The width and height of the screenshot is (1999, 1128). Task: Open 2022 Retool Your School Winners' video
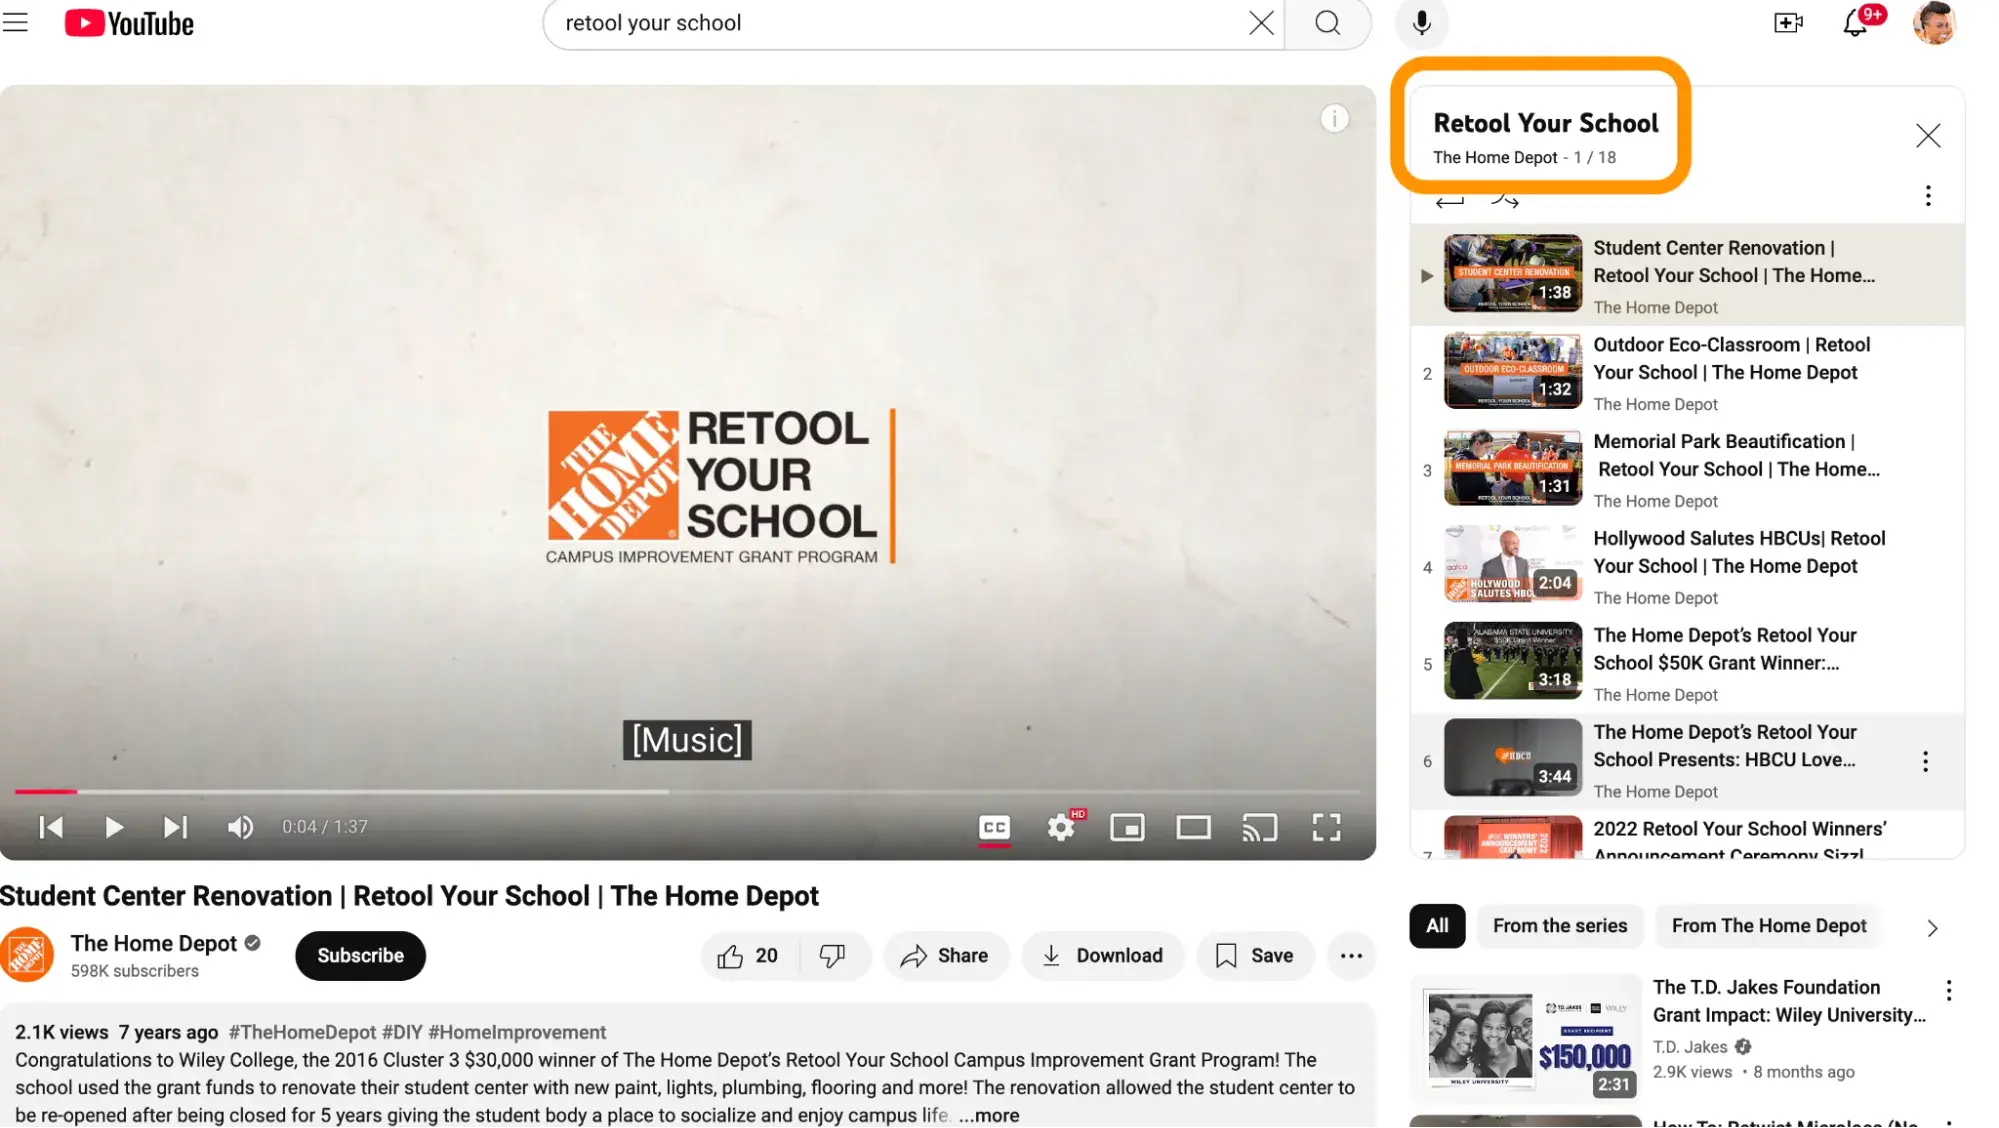1687,836
